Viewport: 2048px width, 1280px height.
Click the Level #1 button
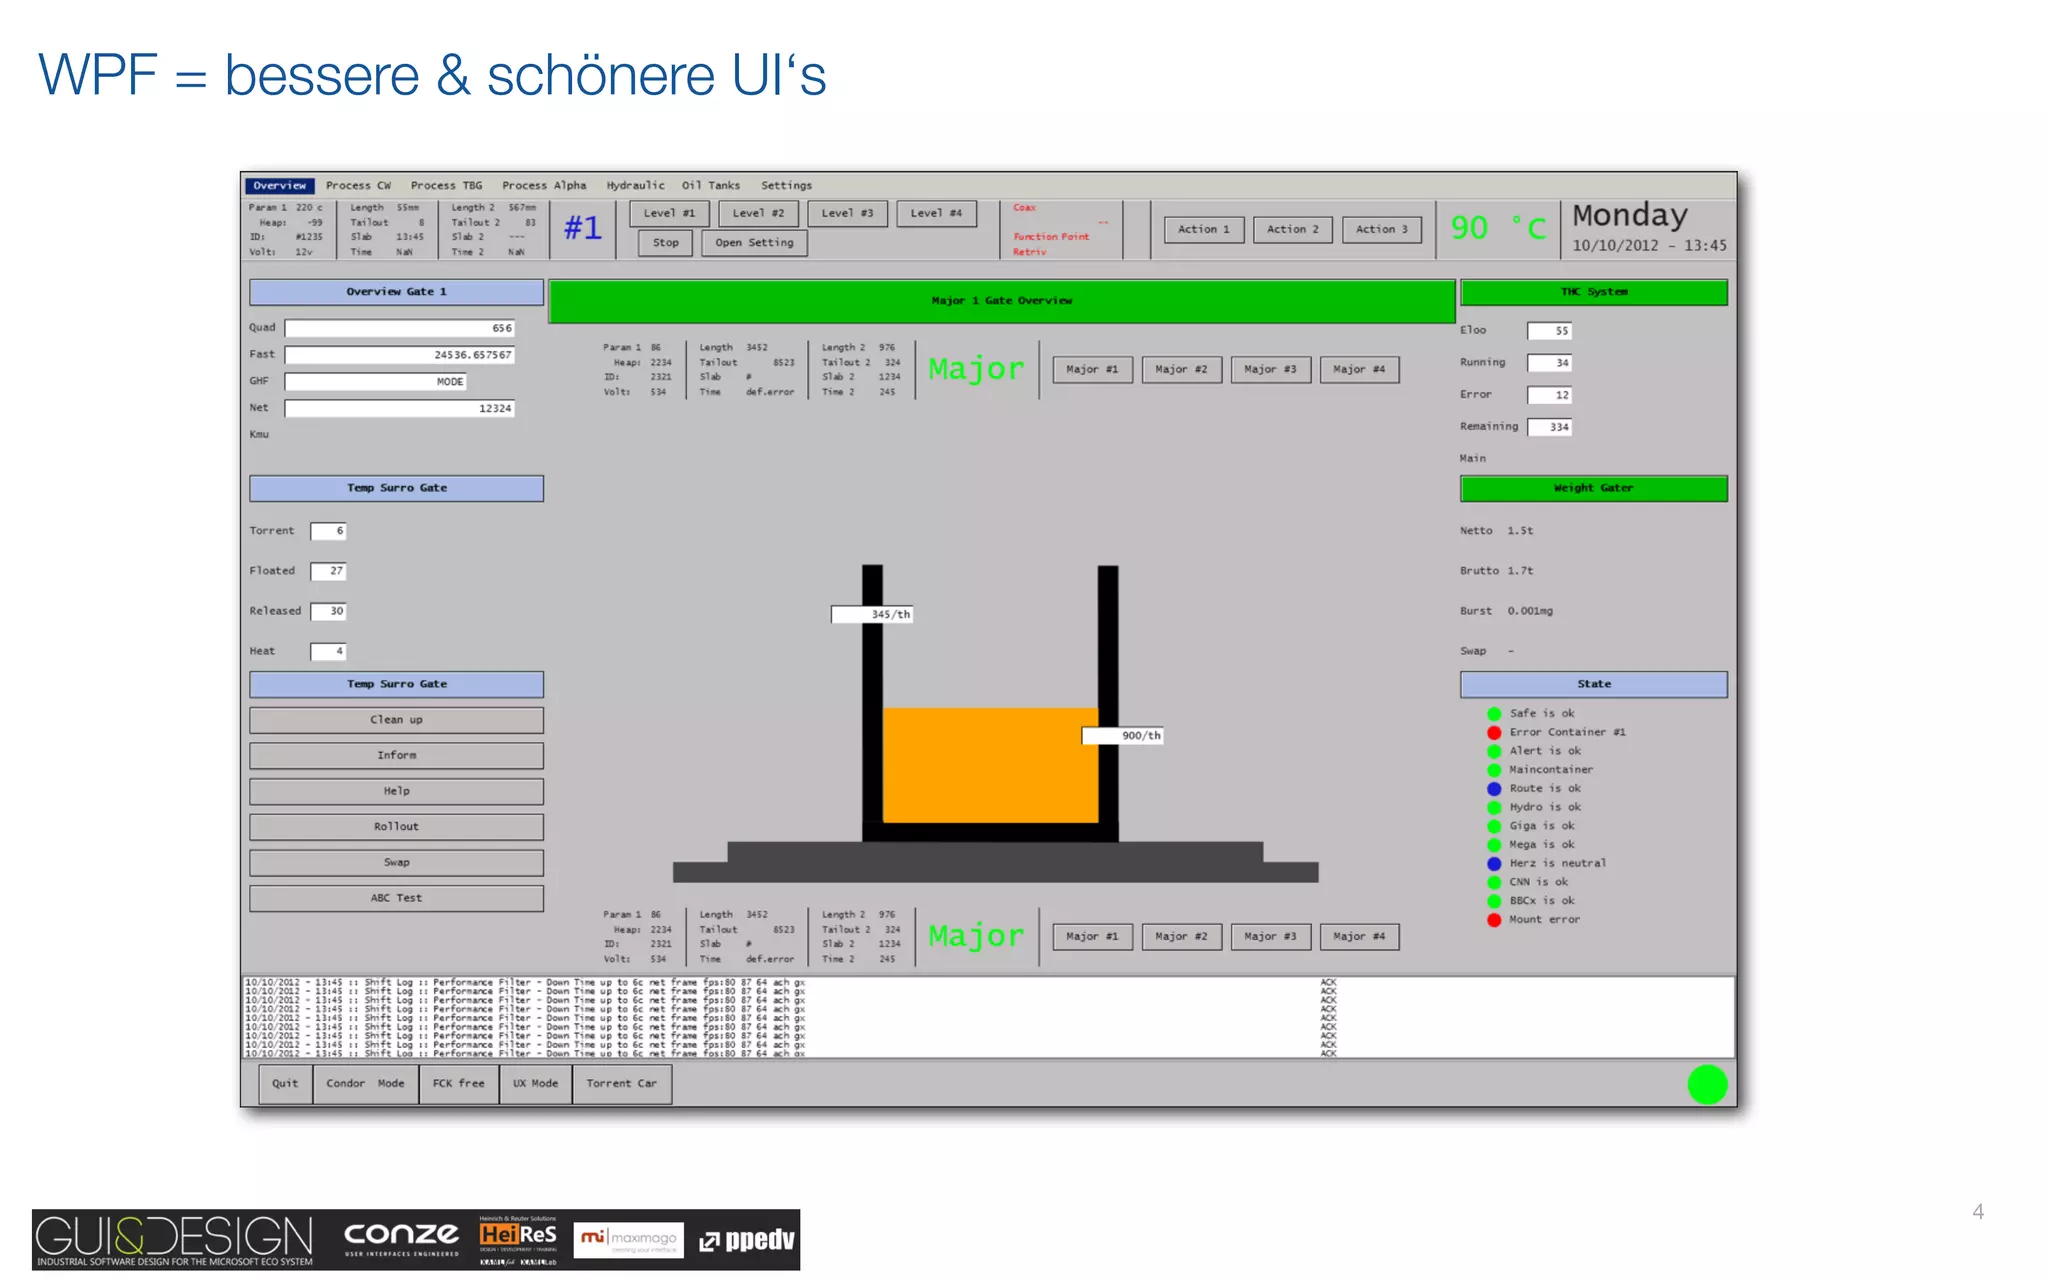click(x=669, y=213)
